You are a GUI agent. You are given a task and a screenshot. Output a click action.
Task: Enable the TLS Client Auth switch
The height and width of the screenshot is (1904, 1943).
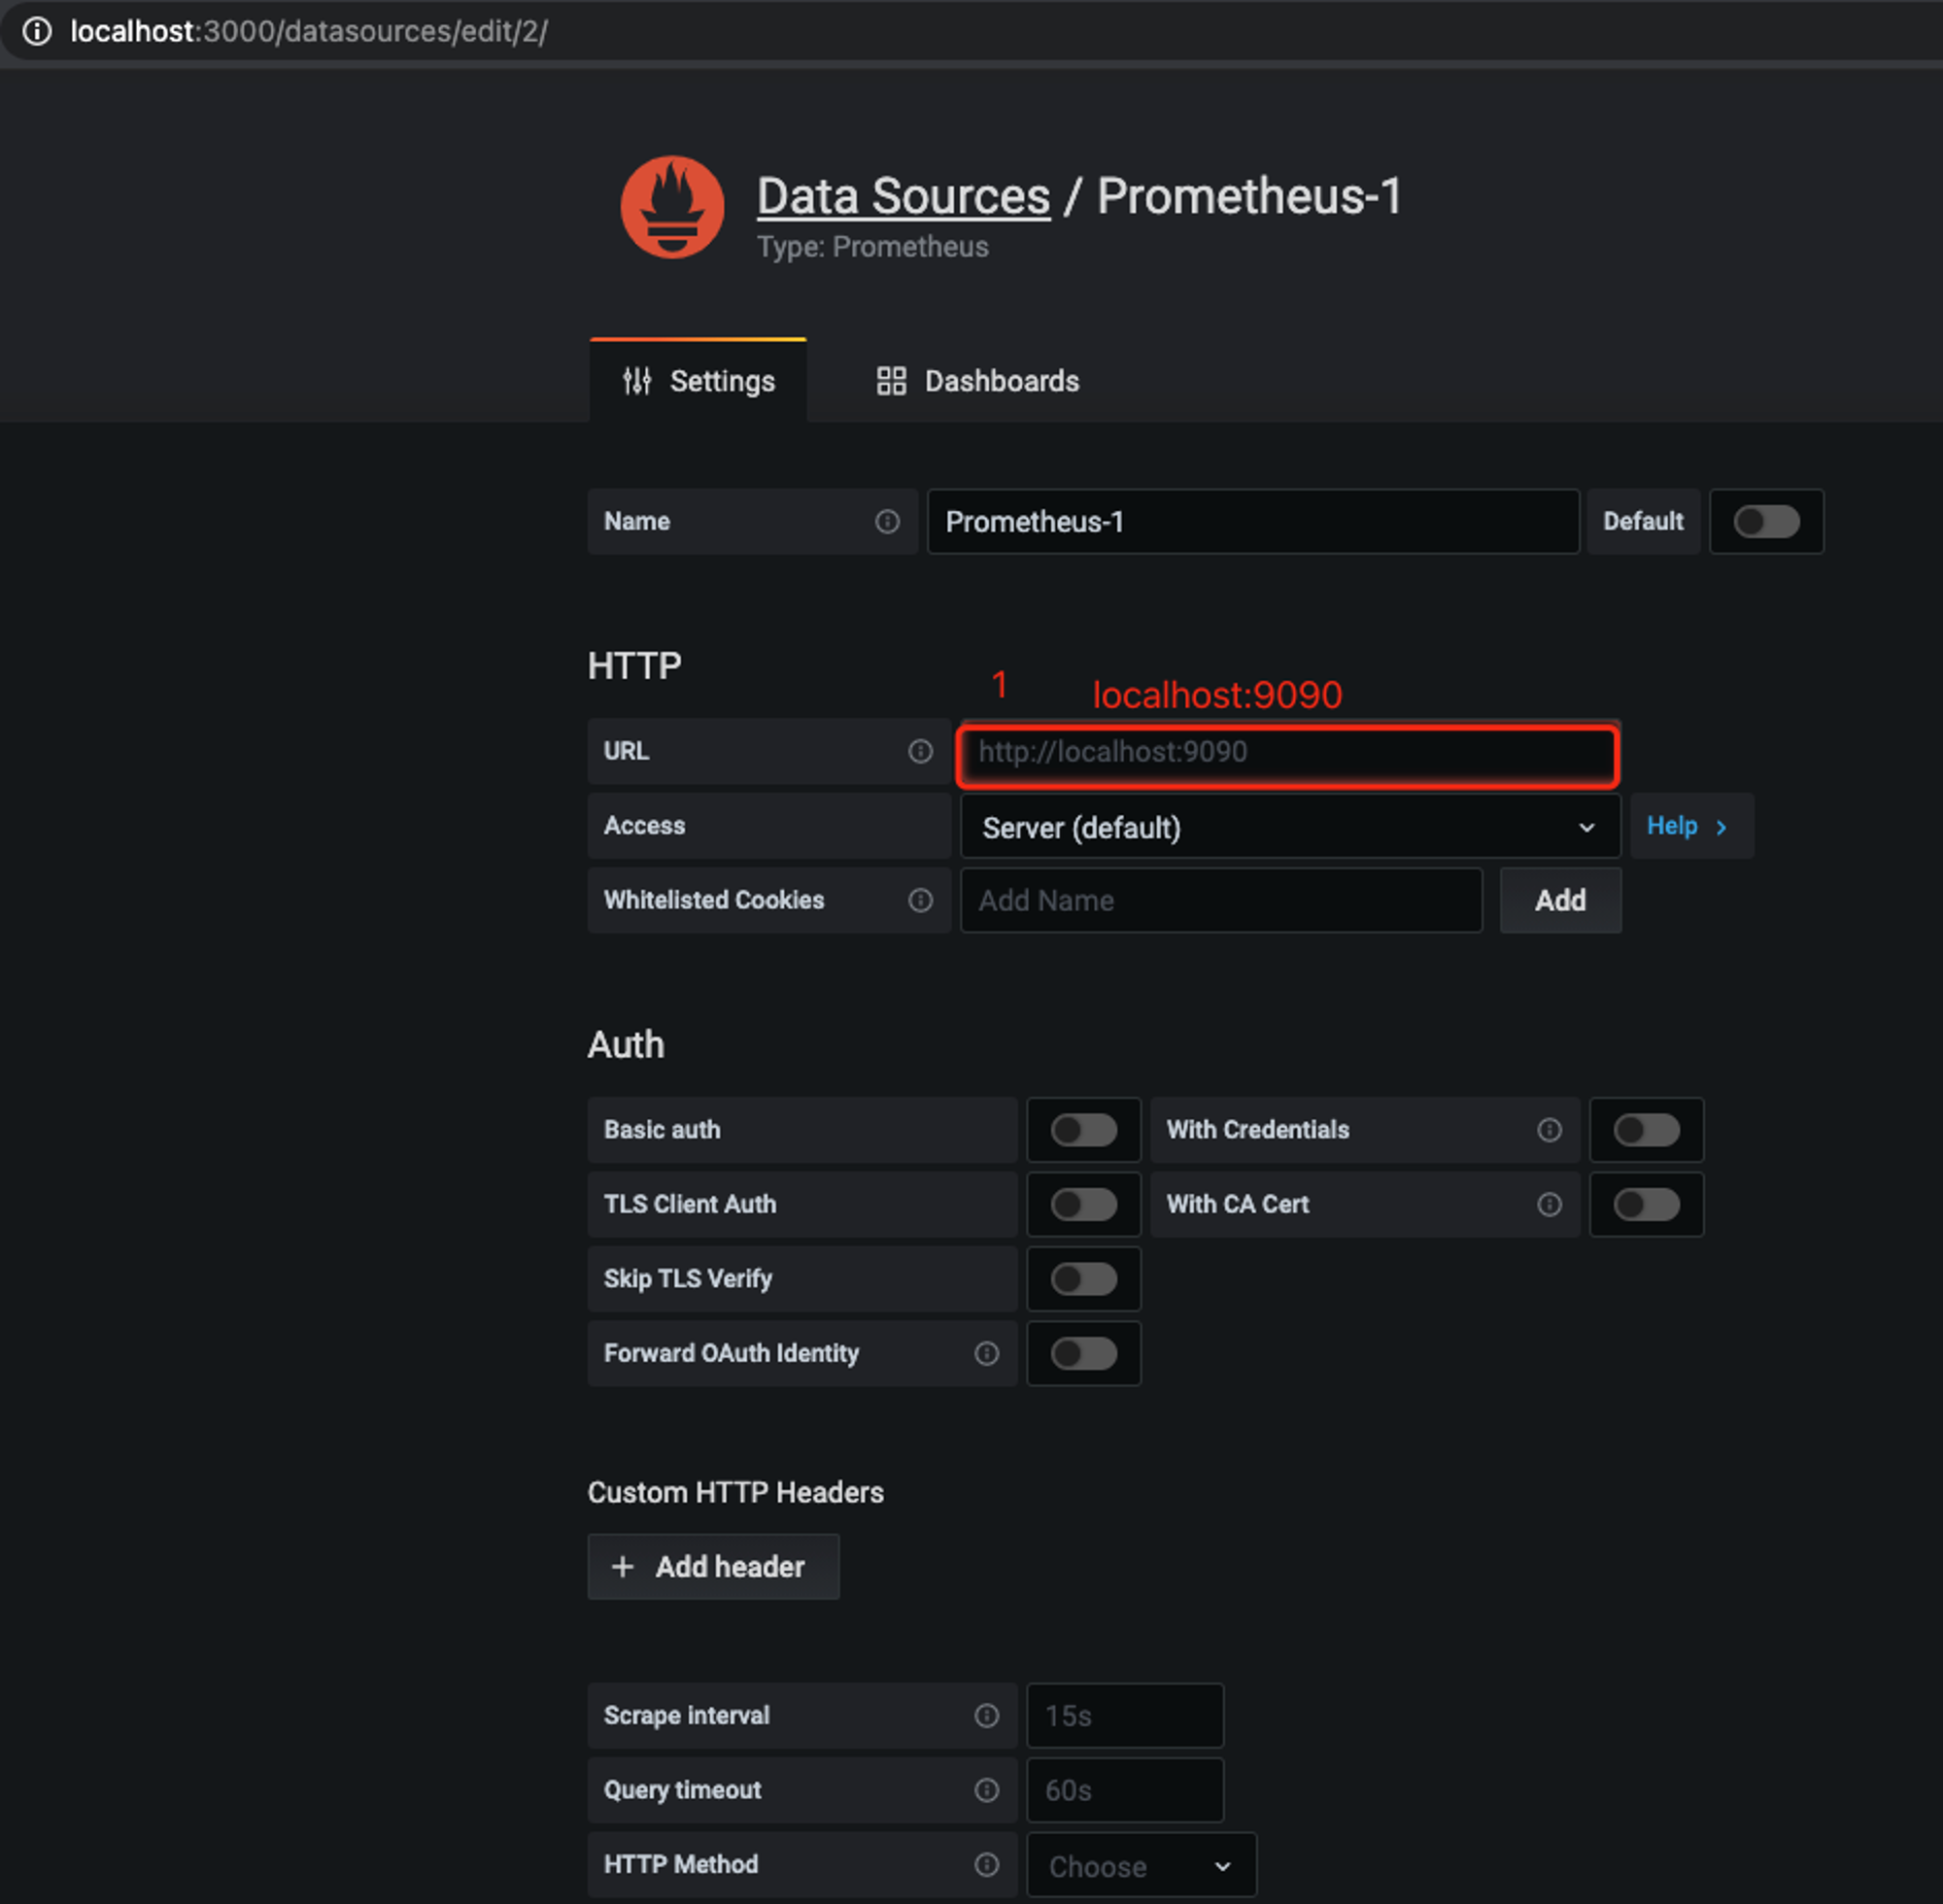tap(1084, 1204)
